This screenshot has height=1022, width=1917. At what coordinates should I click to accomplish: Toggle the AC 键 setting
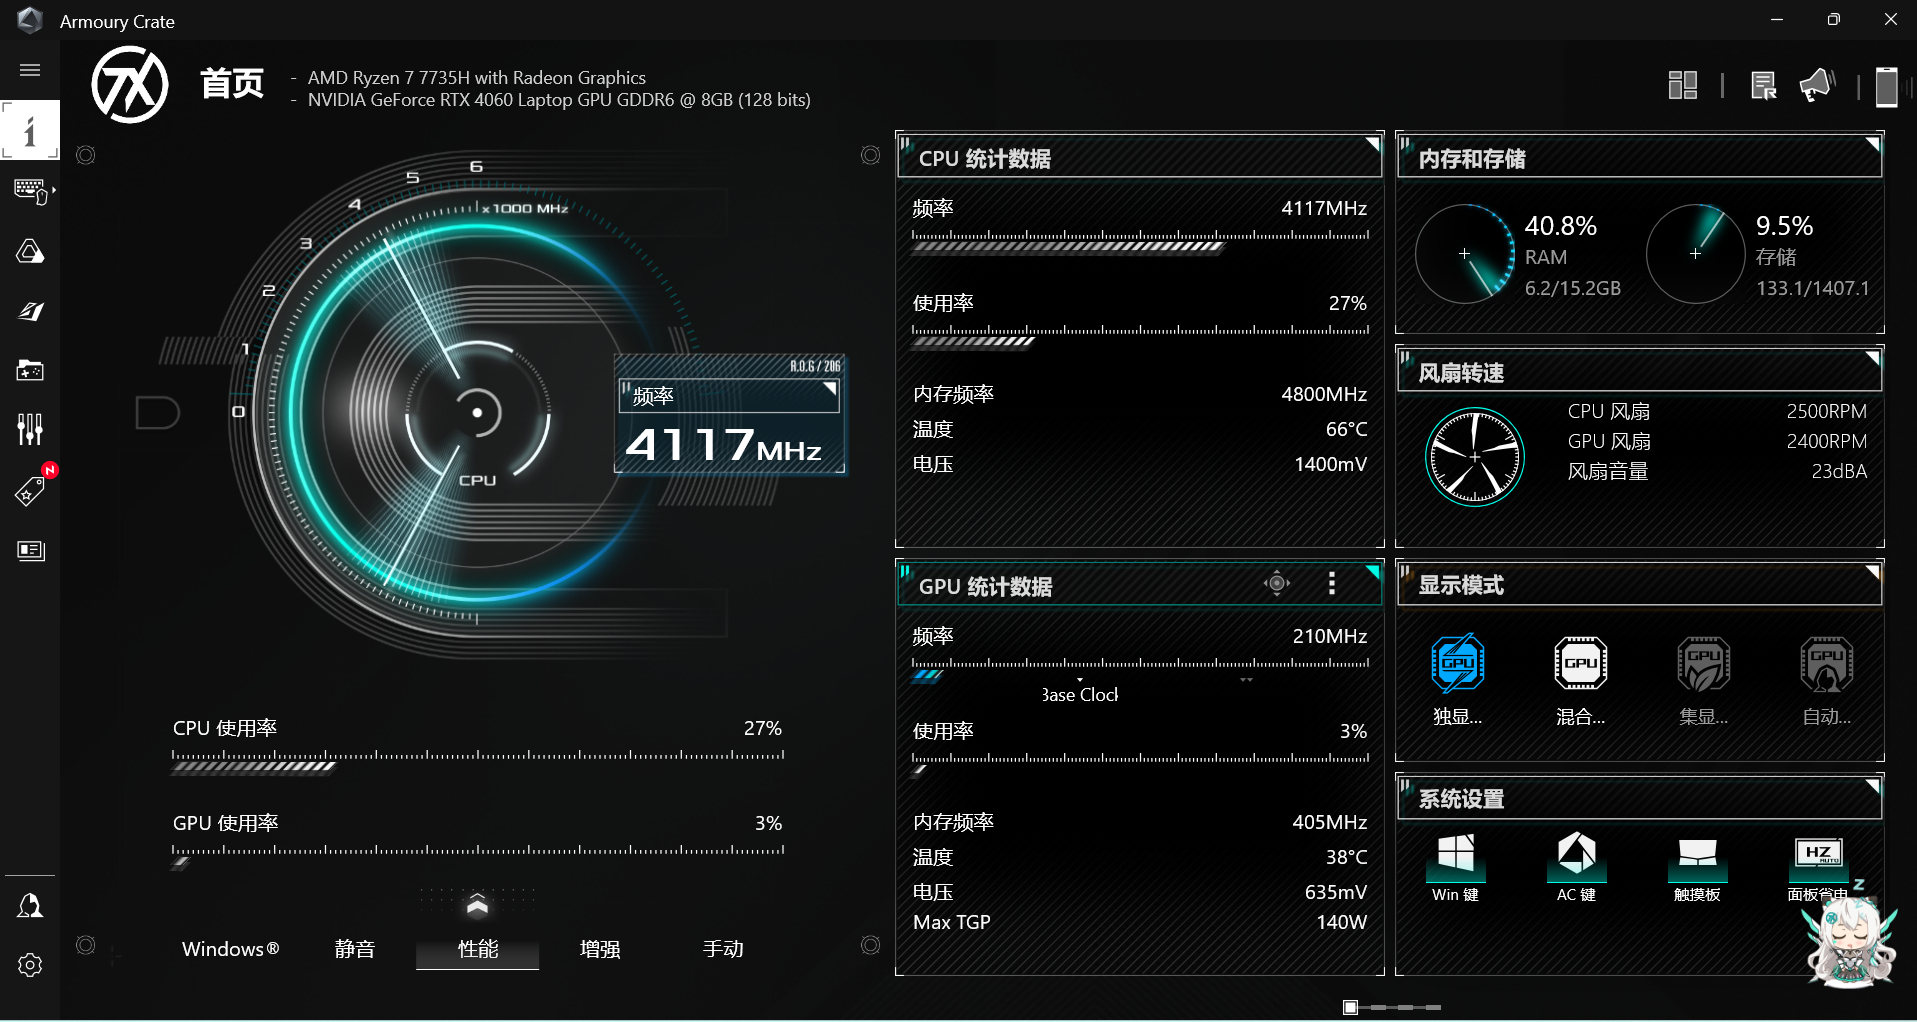[1576, 868]
